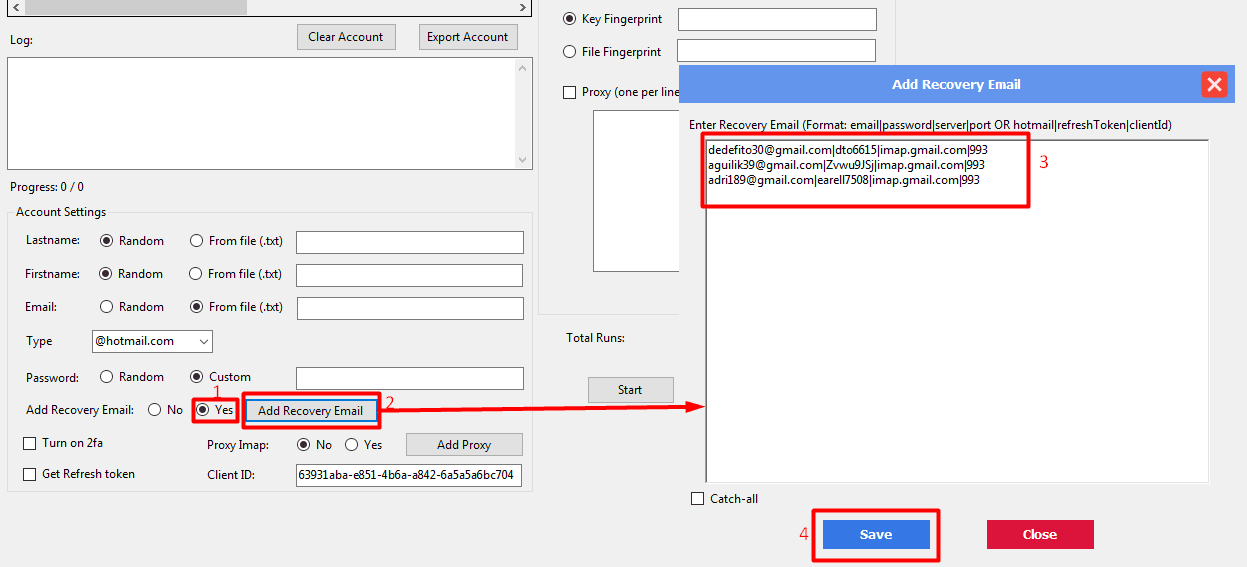The height and width of the screenshot is (567, 1247).
Task: Select Yes for Proxy Imap
Action: (x=352, y=445)
